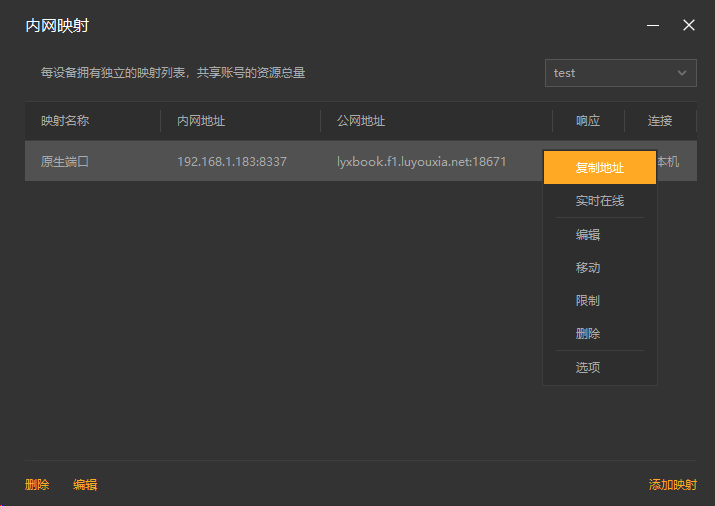Sort by 映射名称 column header

65,121
